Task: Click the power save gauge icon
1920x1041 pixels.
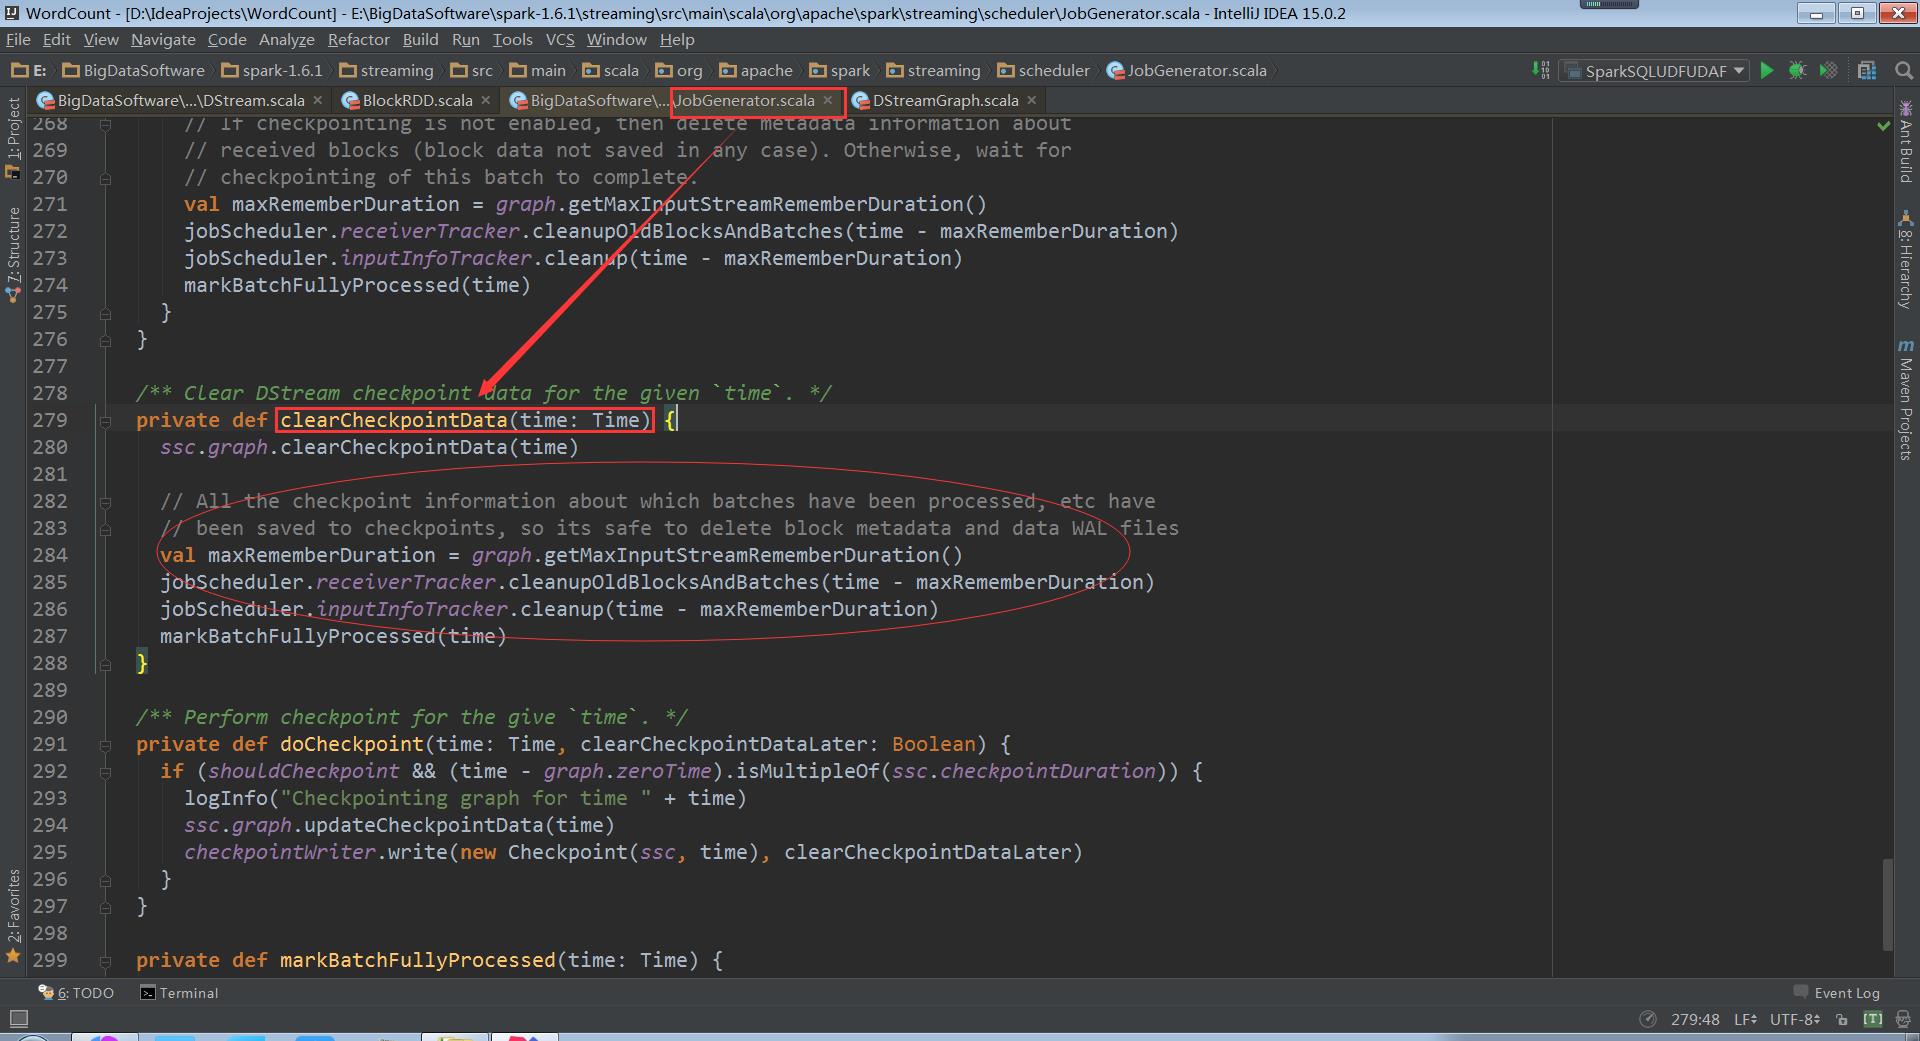Action: click(x=1648, y=1019)
